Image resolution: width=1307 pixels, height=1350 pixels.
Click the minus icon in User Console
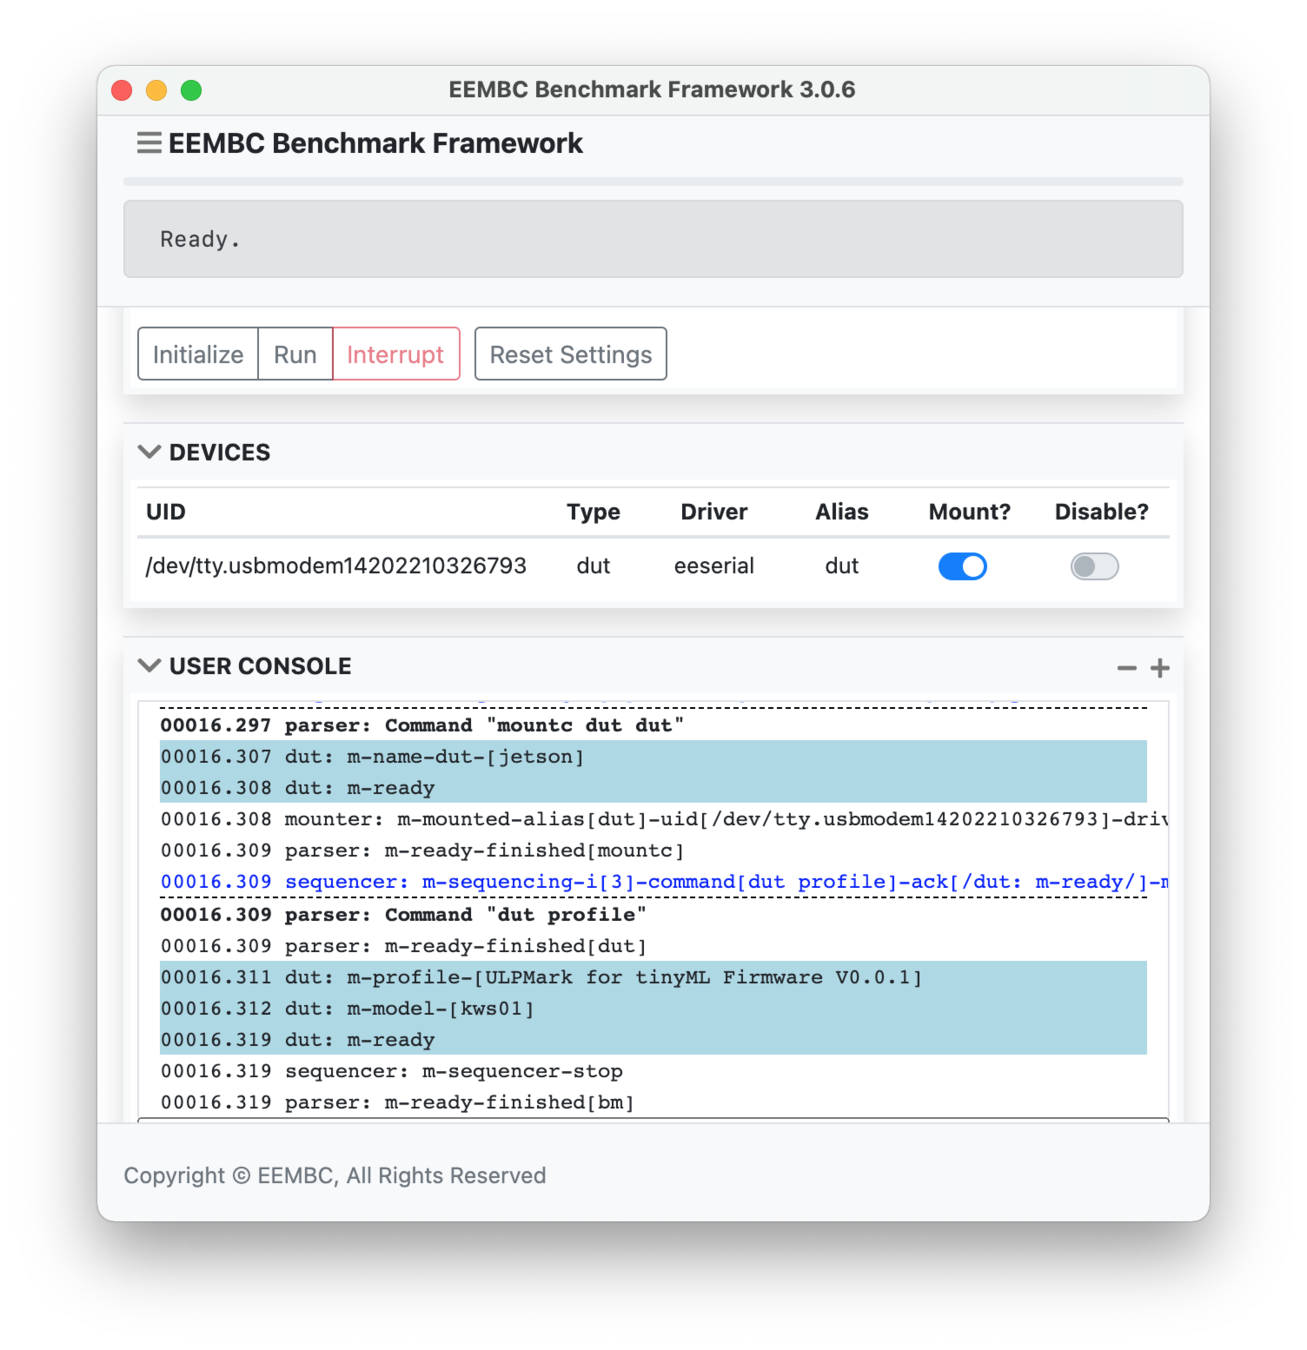(1127, 668)
